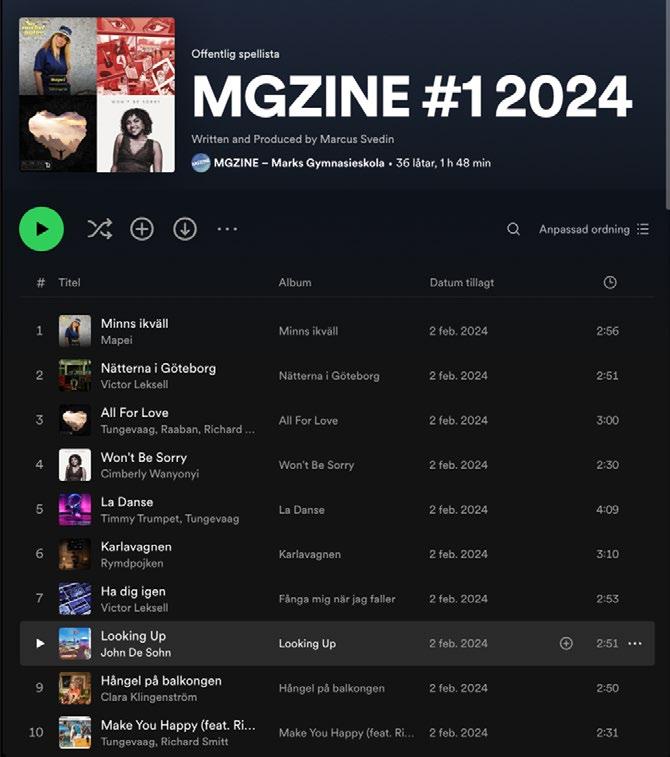Click the 4:09 duration of La Danse
This screenshot has width=670, height=757.
coord(607,509)
